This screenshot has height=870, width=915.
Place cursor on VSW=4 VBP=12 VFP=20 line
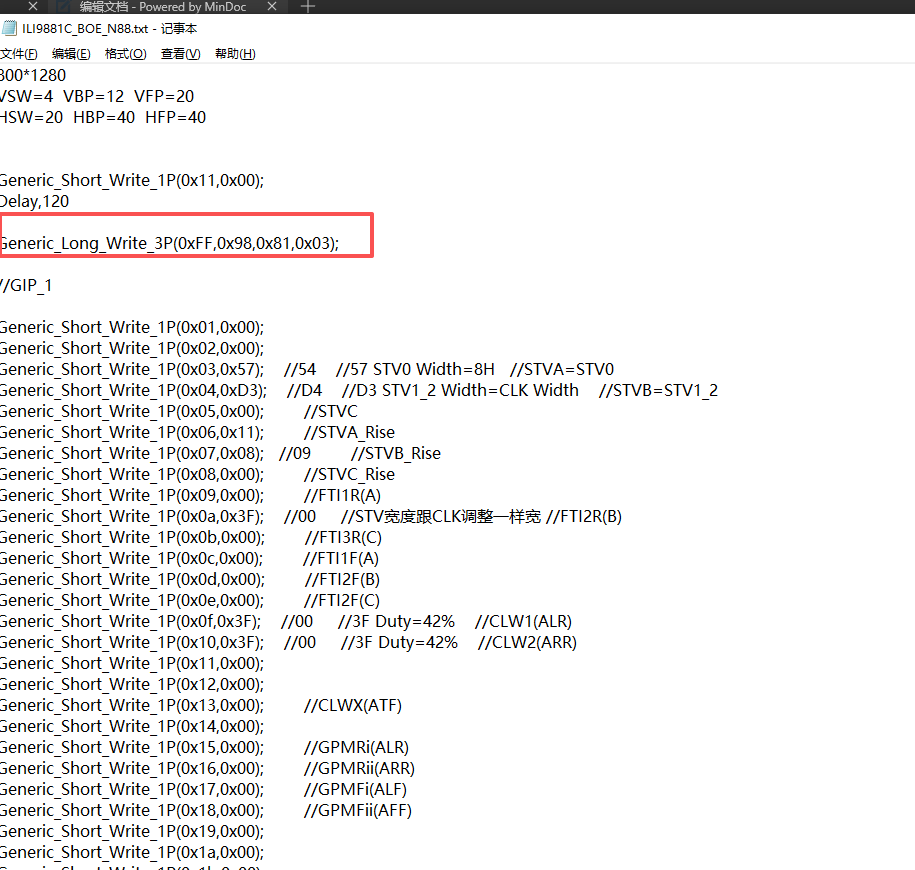[x=98, y=97]
